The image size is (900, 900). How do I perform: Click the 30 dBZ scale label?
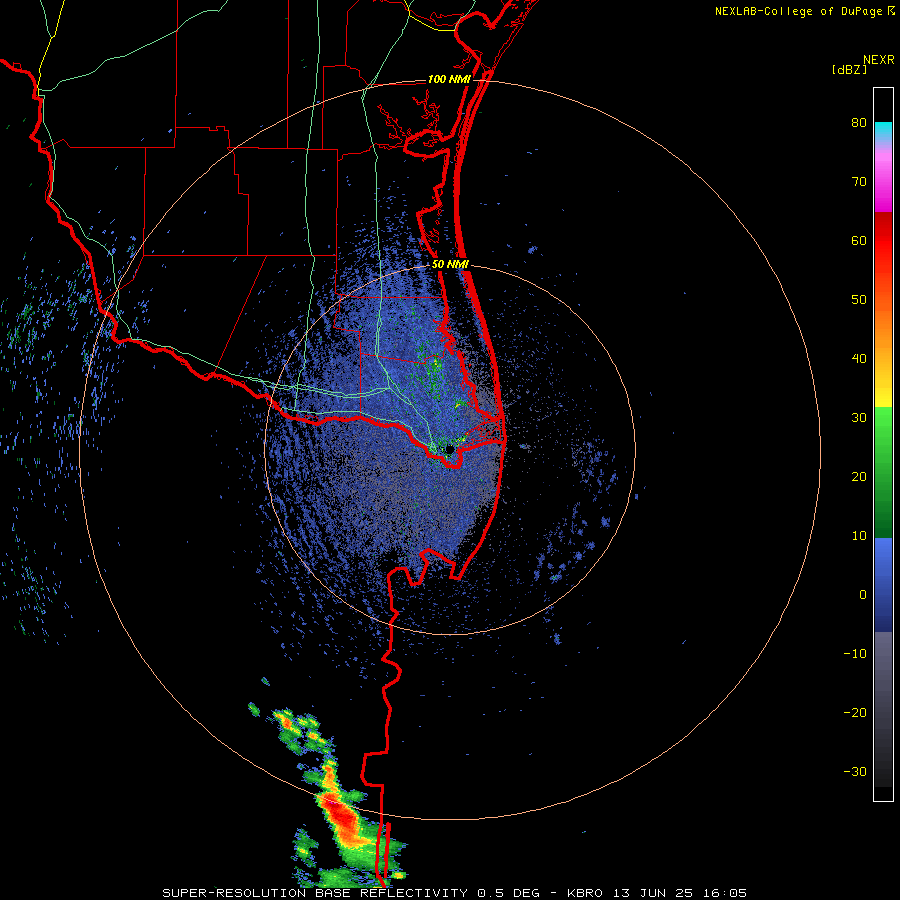coord(859,418)
